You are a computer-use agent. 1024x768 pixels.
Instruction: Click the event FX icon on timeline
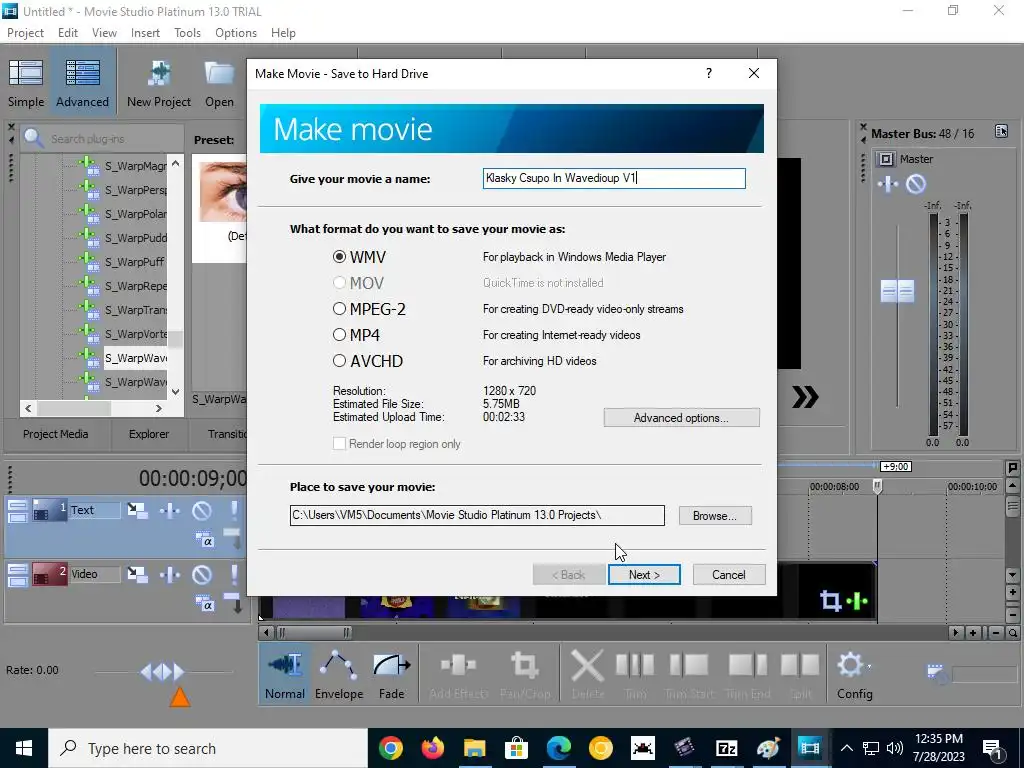[x=857, y=600]
